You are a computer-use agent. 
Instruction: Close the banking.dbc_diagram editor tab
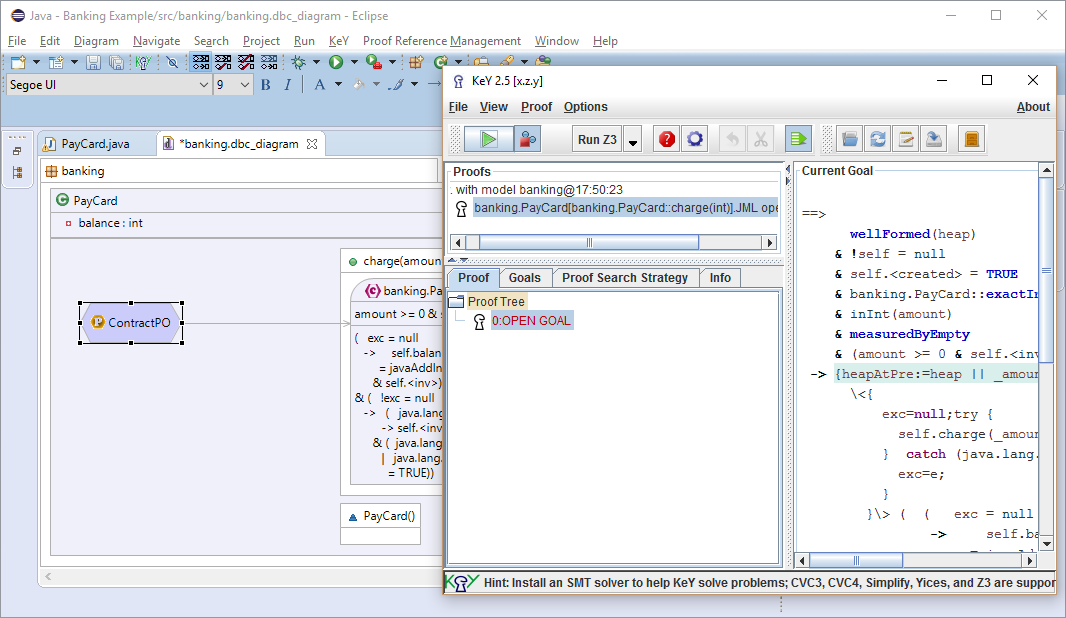click(x=312, y=144)
